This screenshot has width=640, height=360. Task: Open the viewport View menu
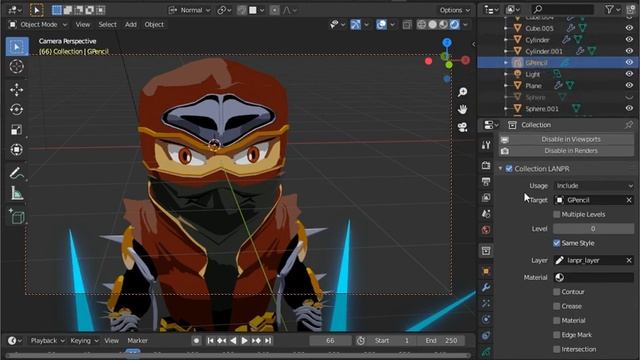[82, 24]
